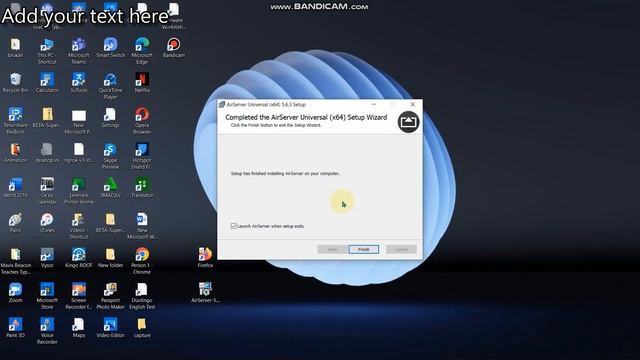Open Kingo ROOT desktop icon
The height and width of the screenshot is (360, 640).
click(78, 258)
